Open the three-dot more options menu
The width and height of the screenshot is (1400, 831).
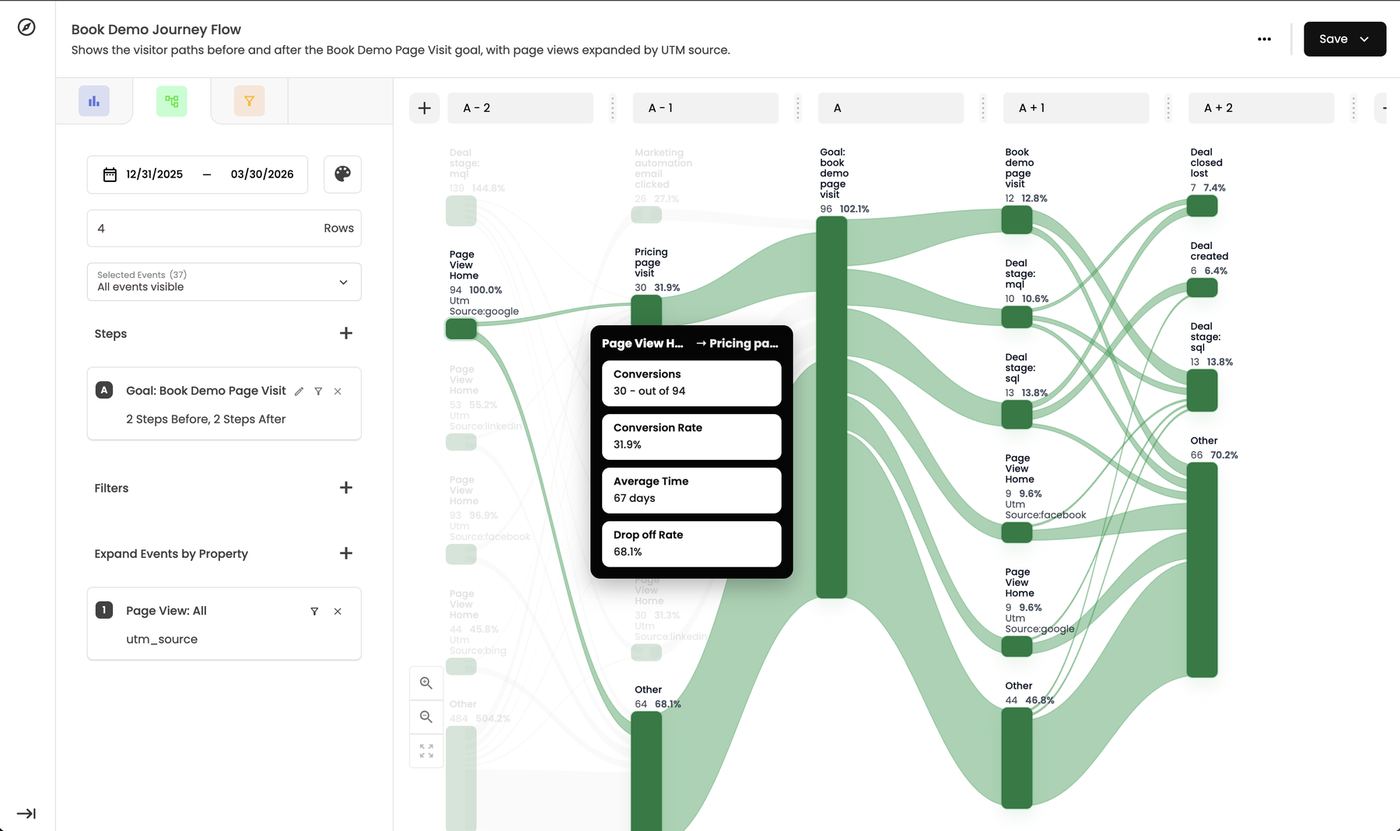[x=1264, y=39]
